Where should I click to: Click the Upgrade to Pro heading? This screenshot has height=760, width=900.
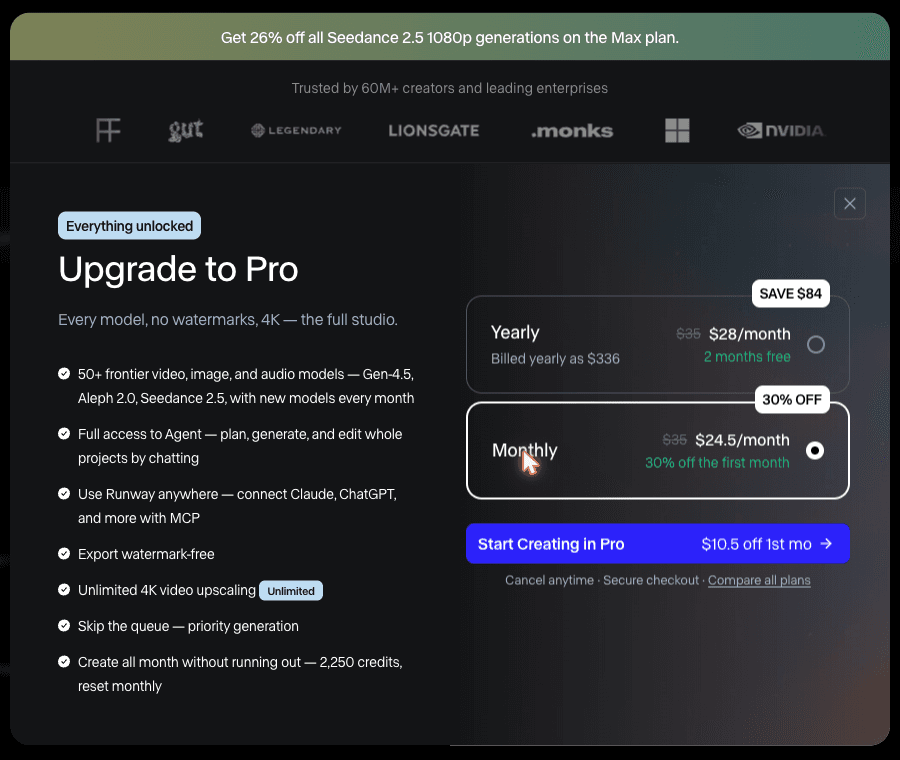click(x=179, y=269)
